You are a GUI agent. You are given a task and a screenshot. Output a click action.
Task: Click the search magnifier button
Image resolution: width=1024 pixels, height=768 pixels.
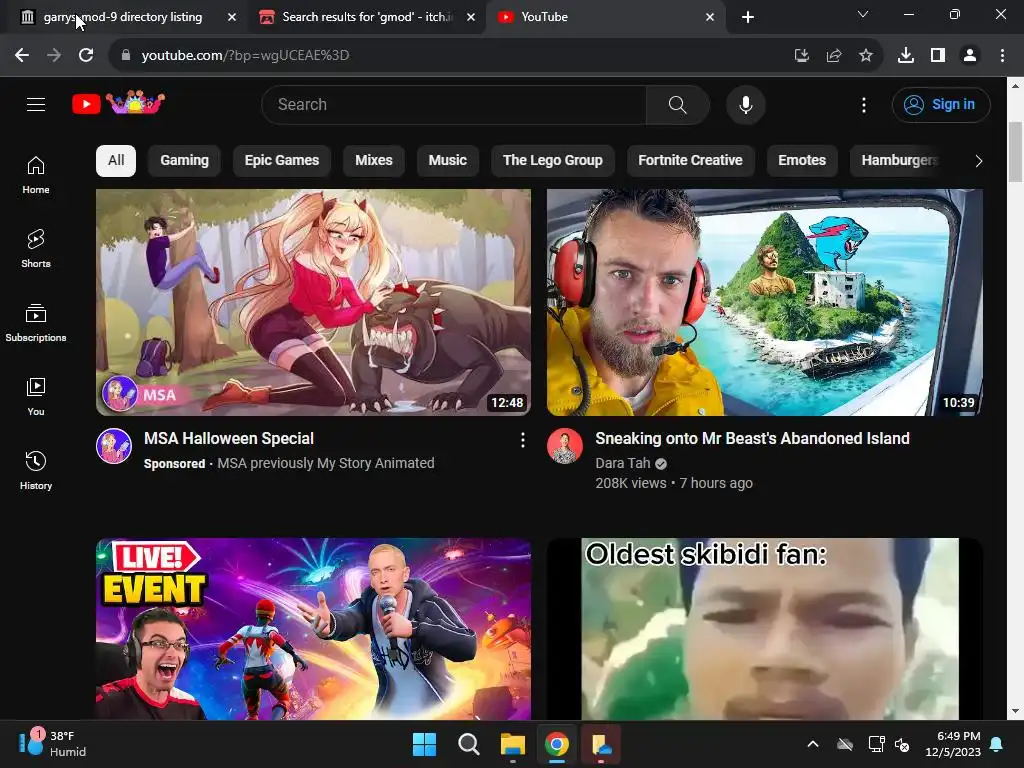[677, 104]
